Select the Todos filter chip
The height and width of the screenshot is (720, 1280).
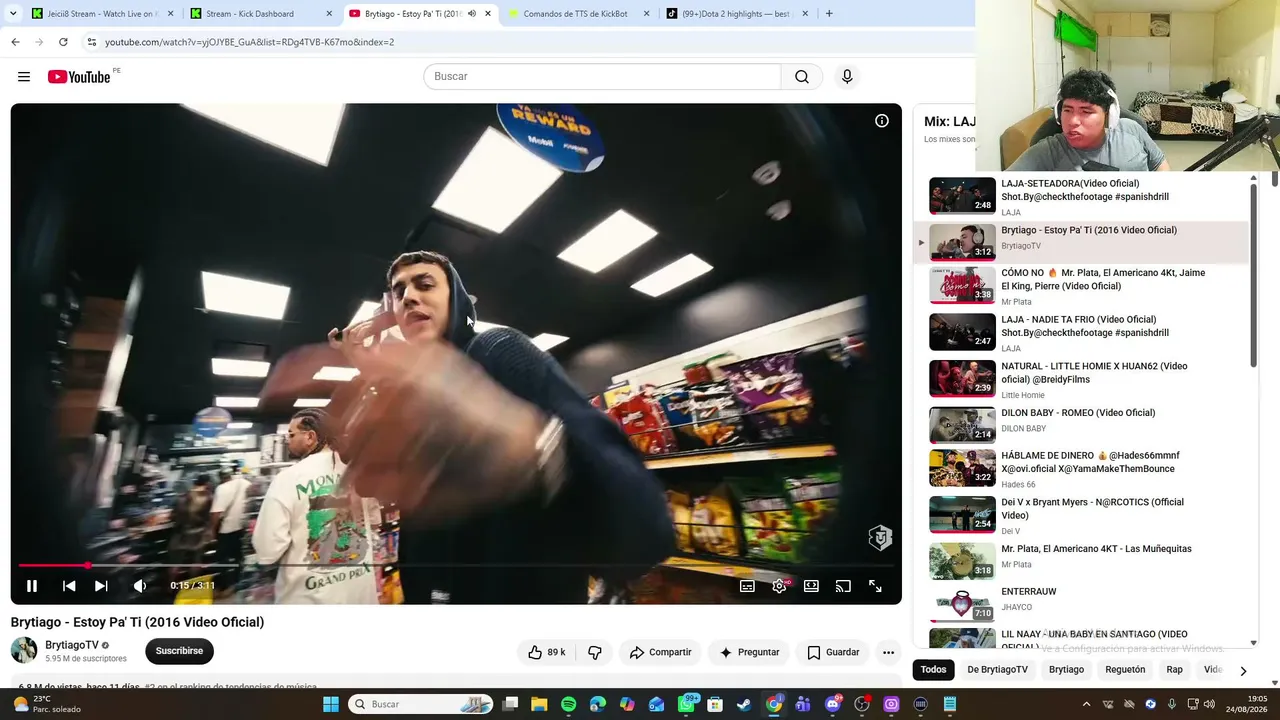coord(933,670)
